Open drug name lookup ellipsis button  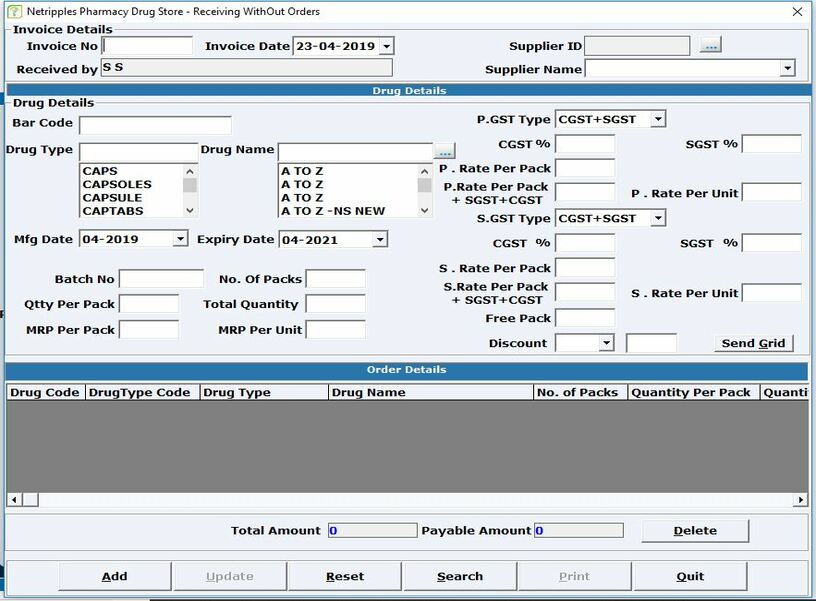coord(444,151)
